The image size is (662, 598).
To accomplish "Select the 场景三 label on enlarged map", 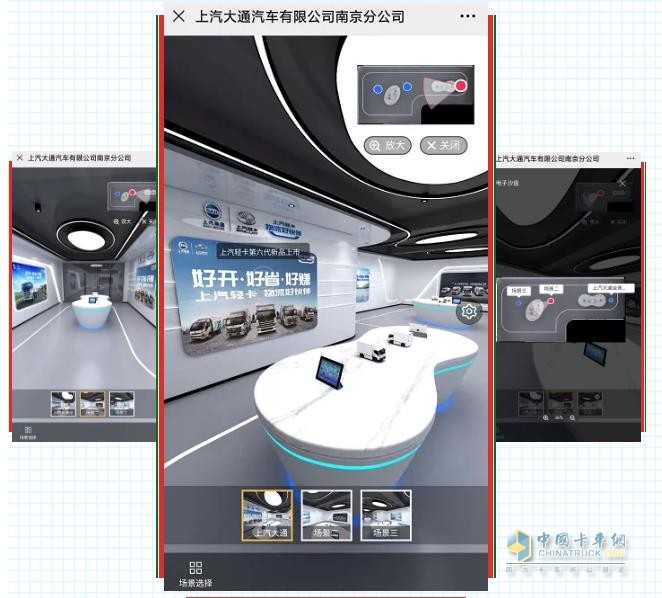I will (x=518, y=291).
